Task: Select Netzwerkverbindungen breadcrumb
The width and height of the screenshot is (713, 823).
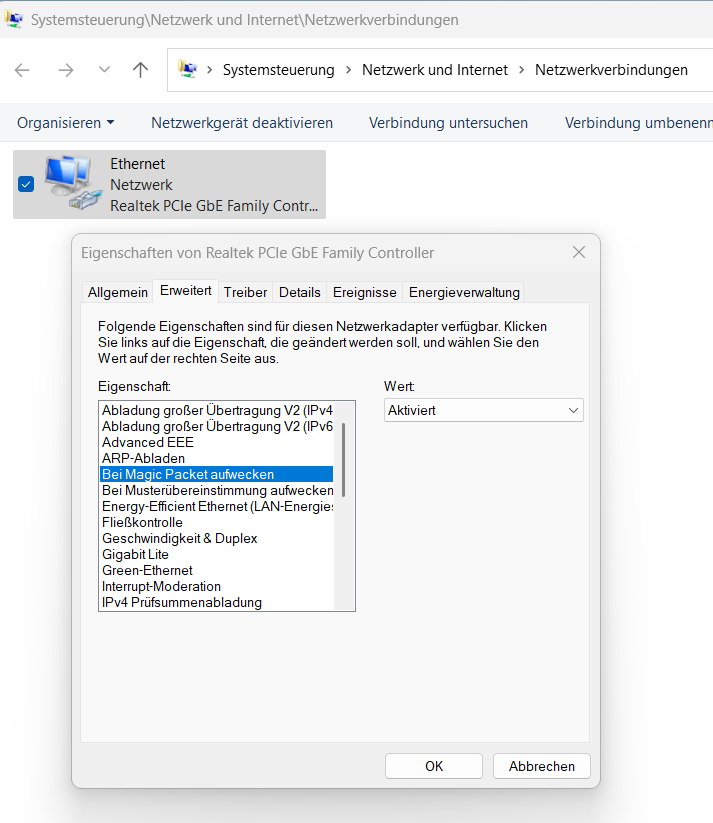Action: tap(611, 70)
